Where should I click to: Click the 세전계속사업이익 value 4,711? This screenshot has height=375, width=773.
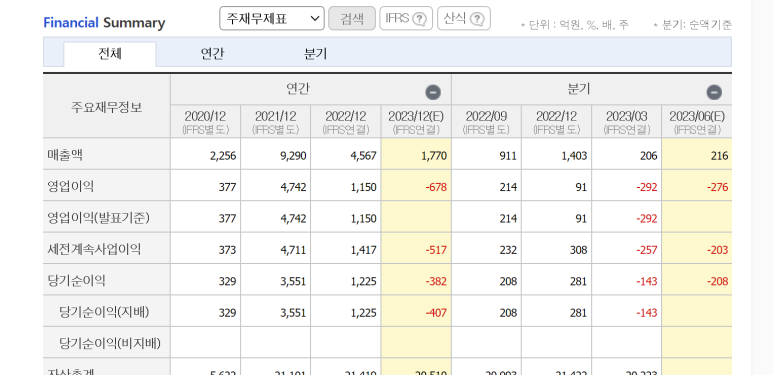pos(293,250)
